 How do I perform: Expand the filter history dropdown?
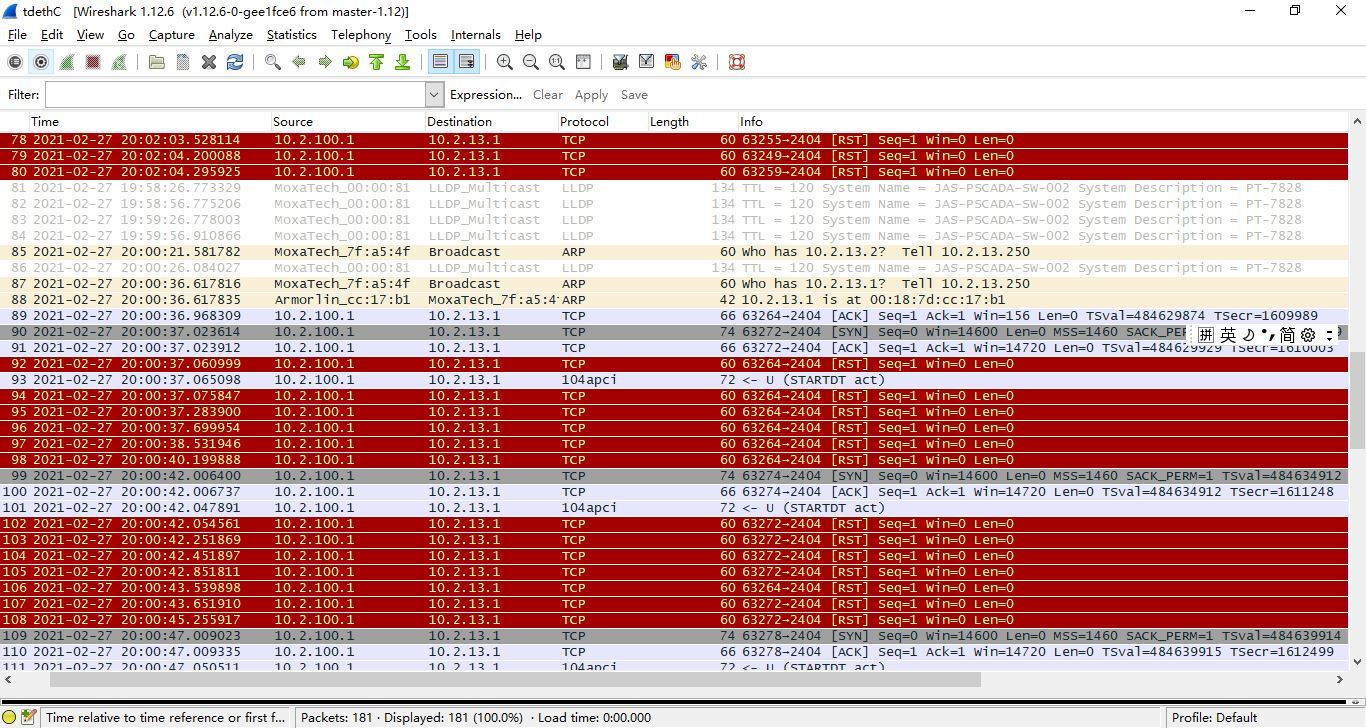coord(434,95)
